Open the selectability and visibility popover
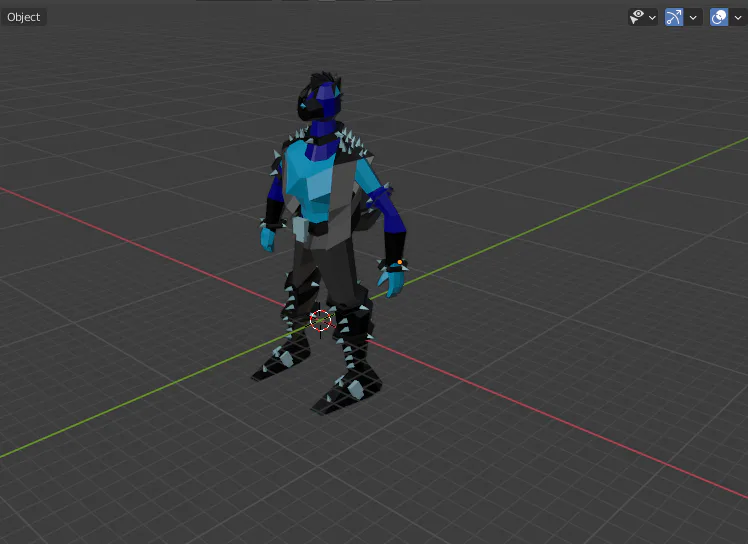Screen dimensions: 748x544 [x=643, y=17]
